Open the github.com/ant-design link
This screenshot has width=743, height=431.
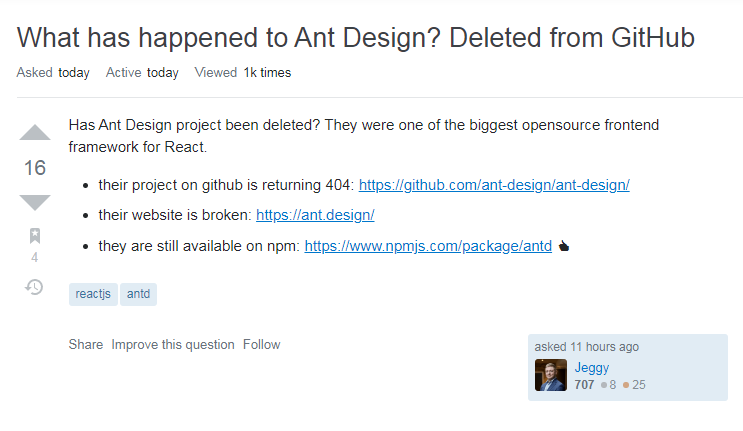494,185
